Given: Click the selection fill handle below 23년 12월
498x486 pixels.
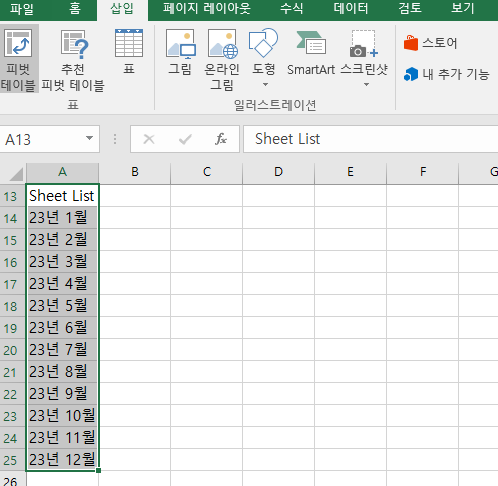Looking at the screenshot, I should click(x=98, y=470).
